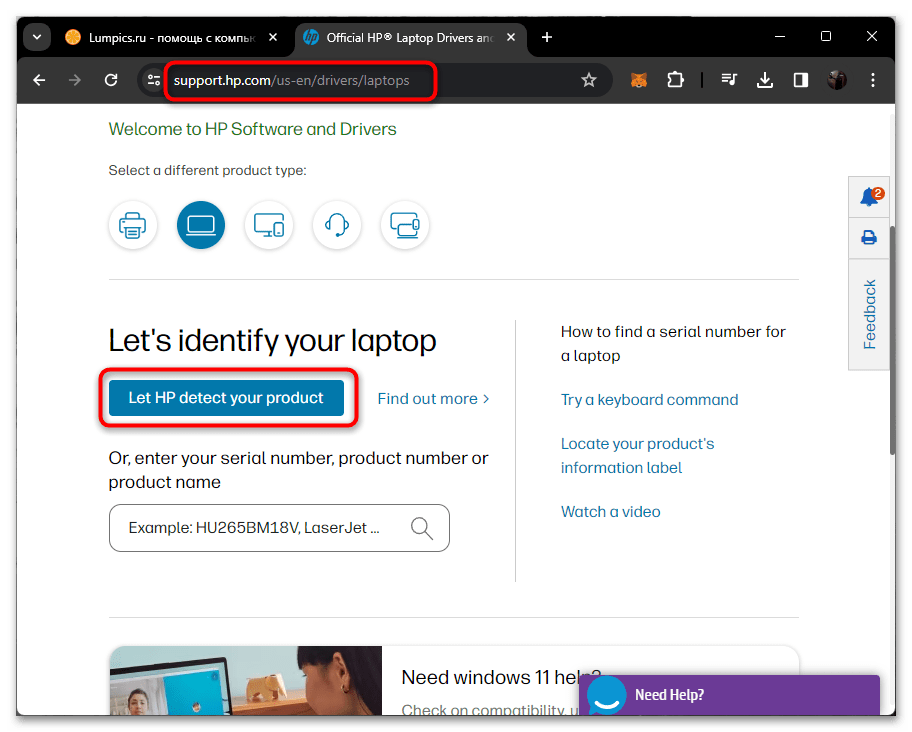Focus the serial number search field
912x732 pixels.
click(x=279, y=528)
